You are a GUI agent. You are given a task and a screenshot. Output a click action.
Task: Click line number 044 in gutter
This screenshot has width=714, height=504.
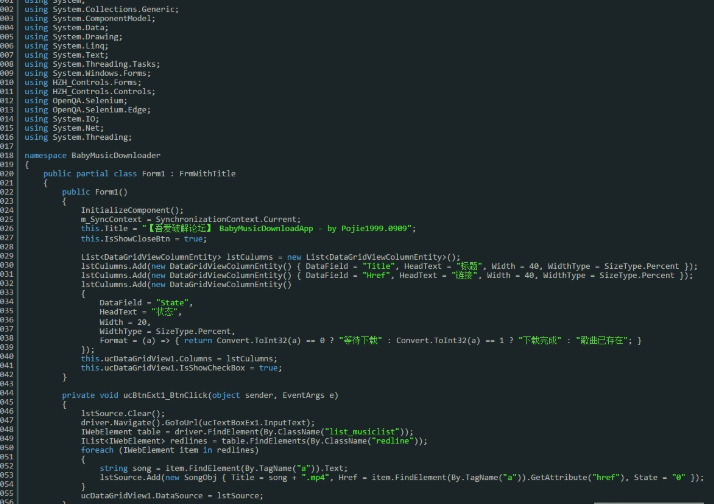pos(7,393)
